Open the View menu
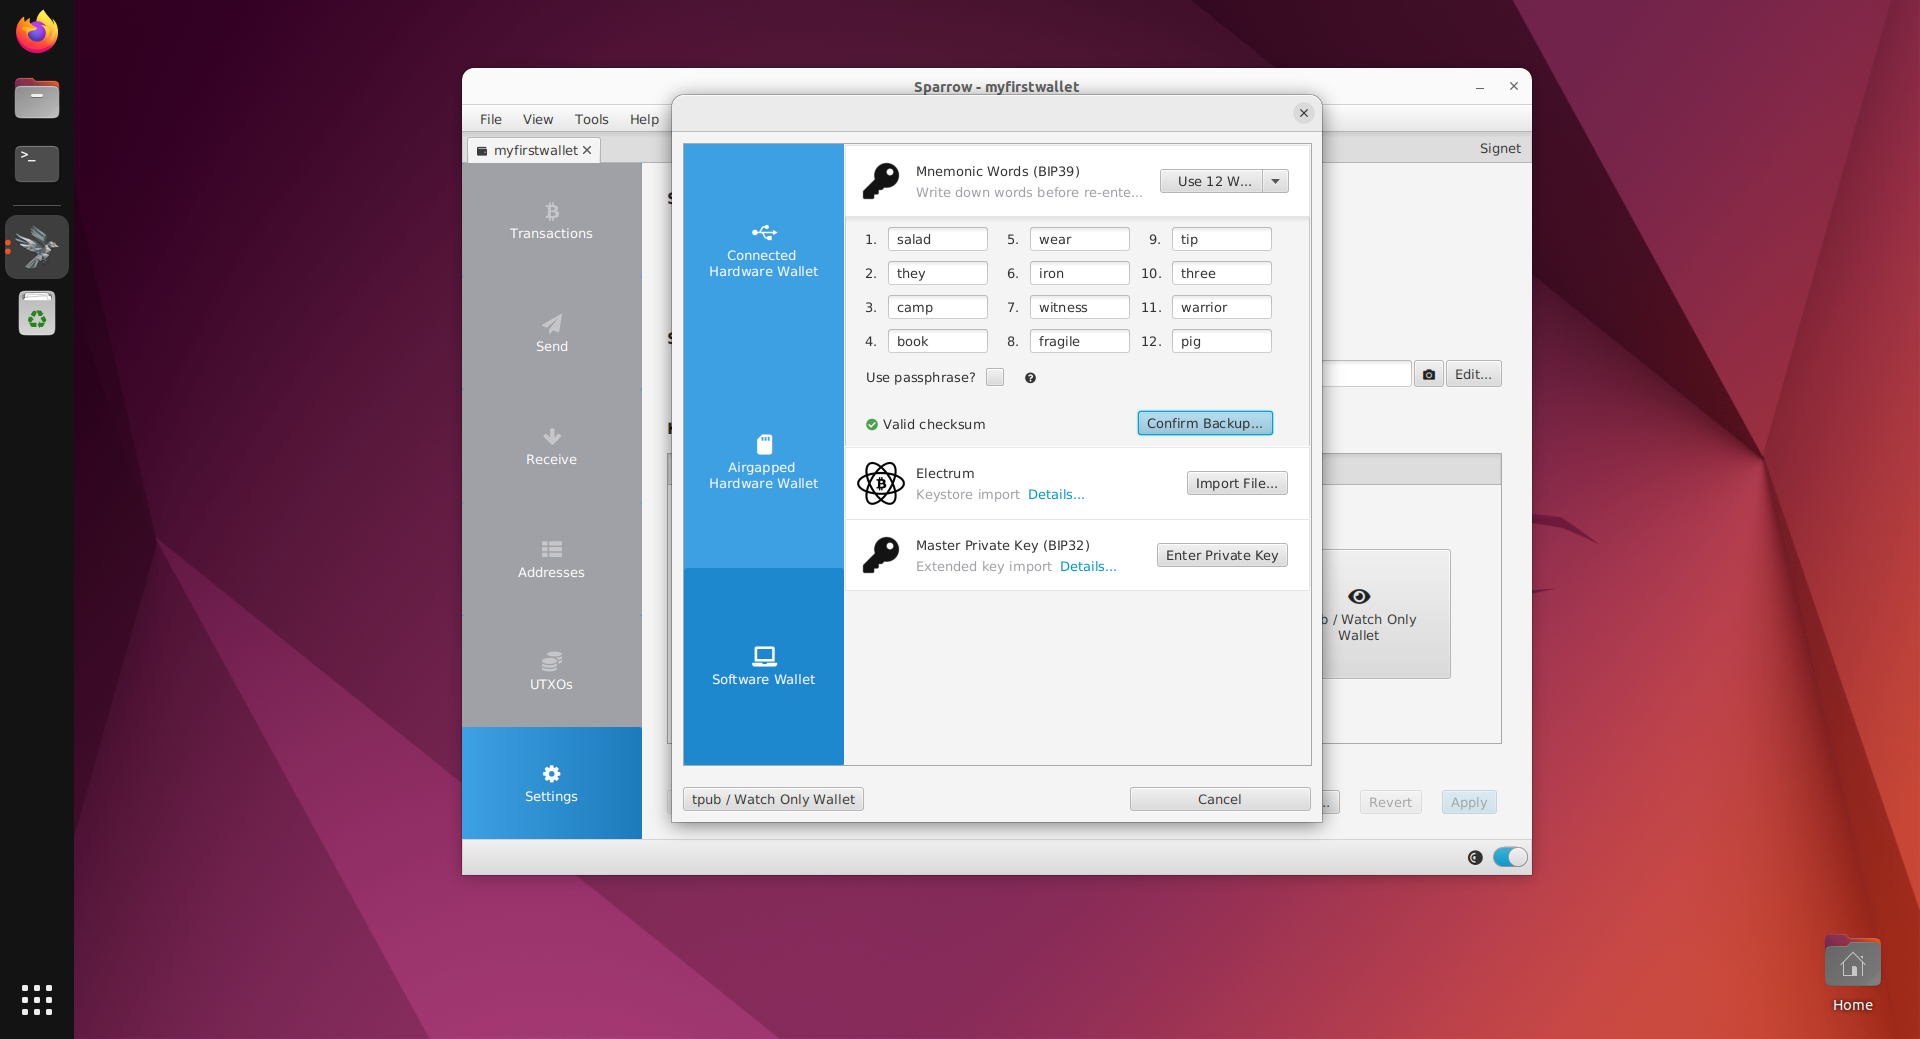 point(538,119)
